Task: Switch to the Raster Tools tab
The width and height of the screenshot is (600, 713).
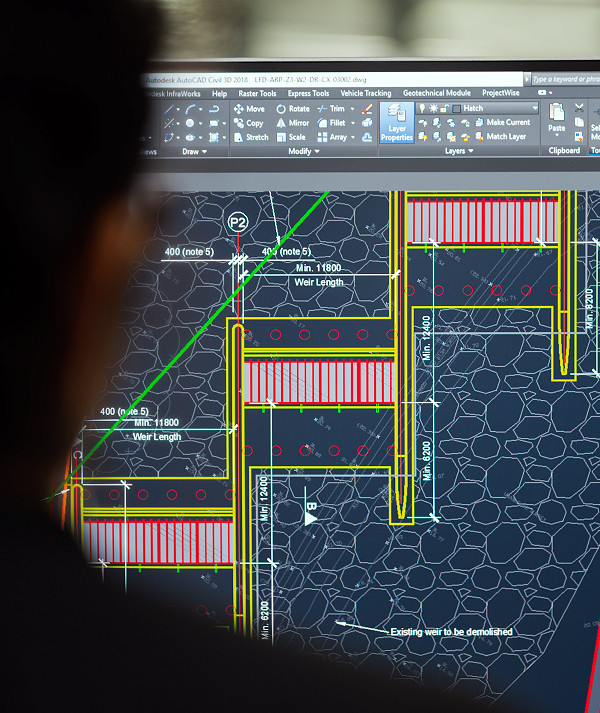Action: tap(257, 93)
